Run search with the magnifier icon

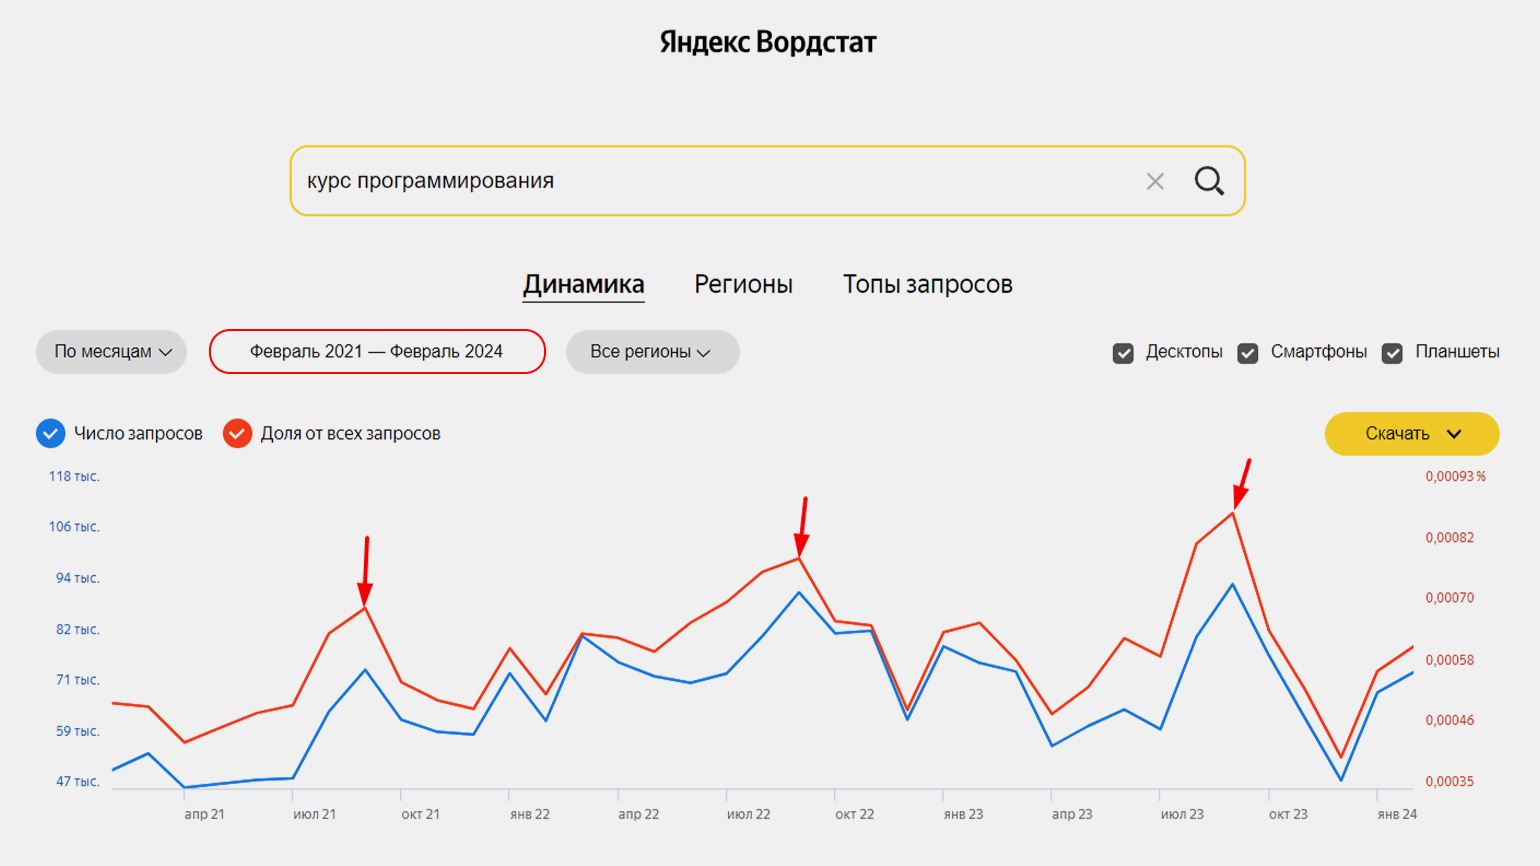[1209, 181]
